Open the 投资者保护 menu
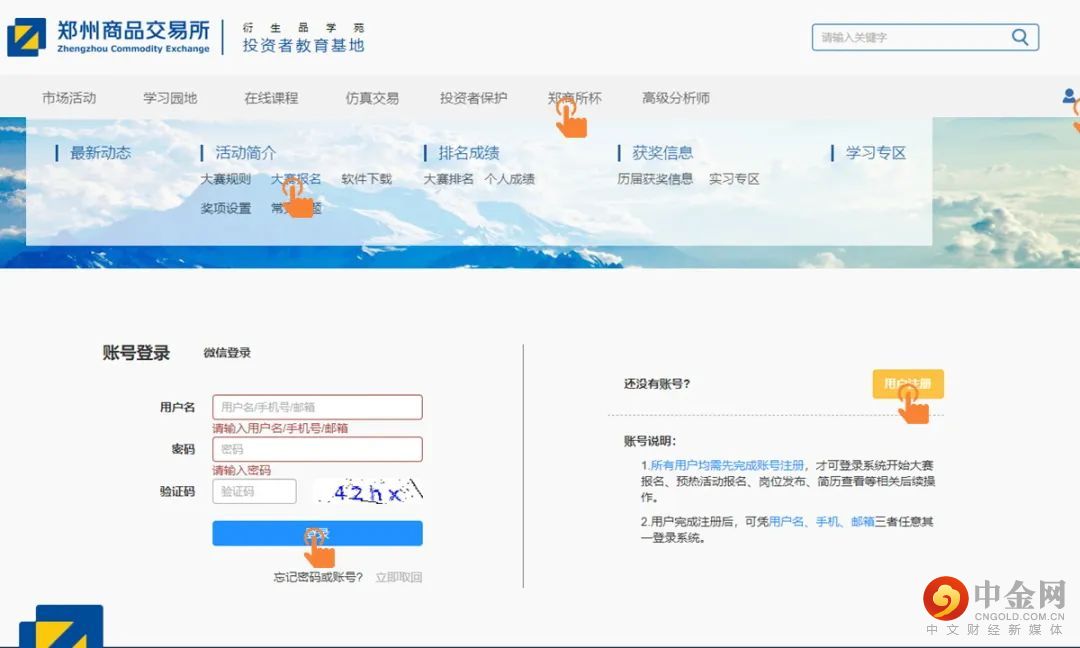Viewport: 1080px width, 648px height. [x=473, y=98]
